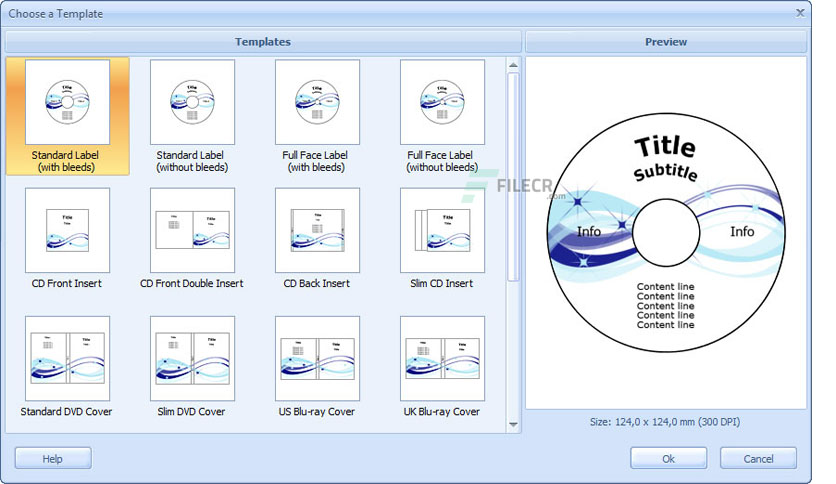The width and height of the screenshot is (836, 484).
Task: Pick the CD Front Double Insert template
Action: 192,239
